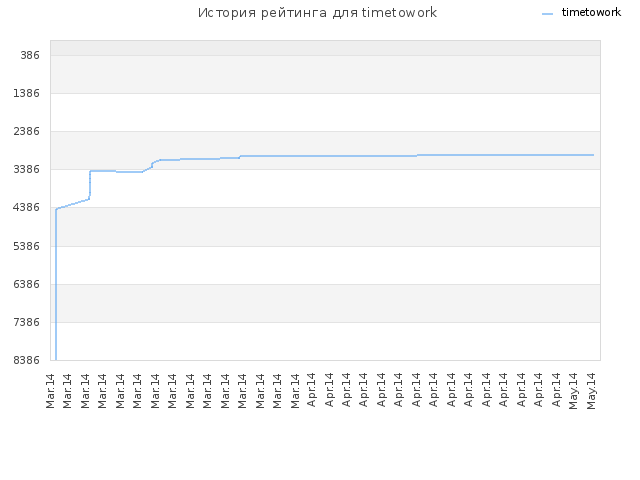
Task: Select the 6386 y-axis label
Action: [27, 284]
